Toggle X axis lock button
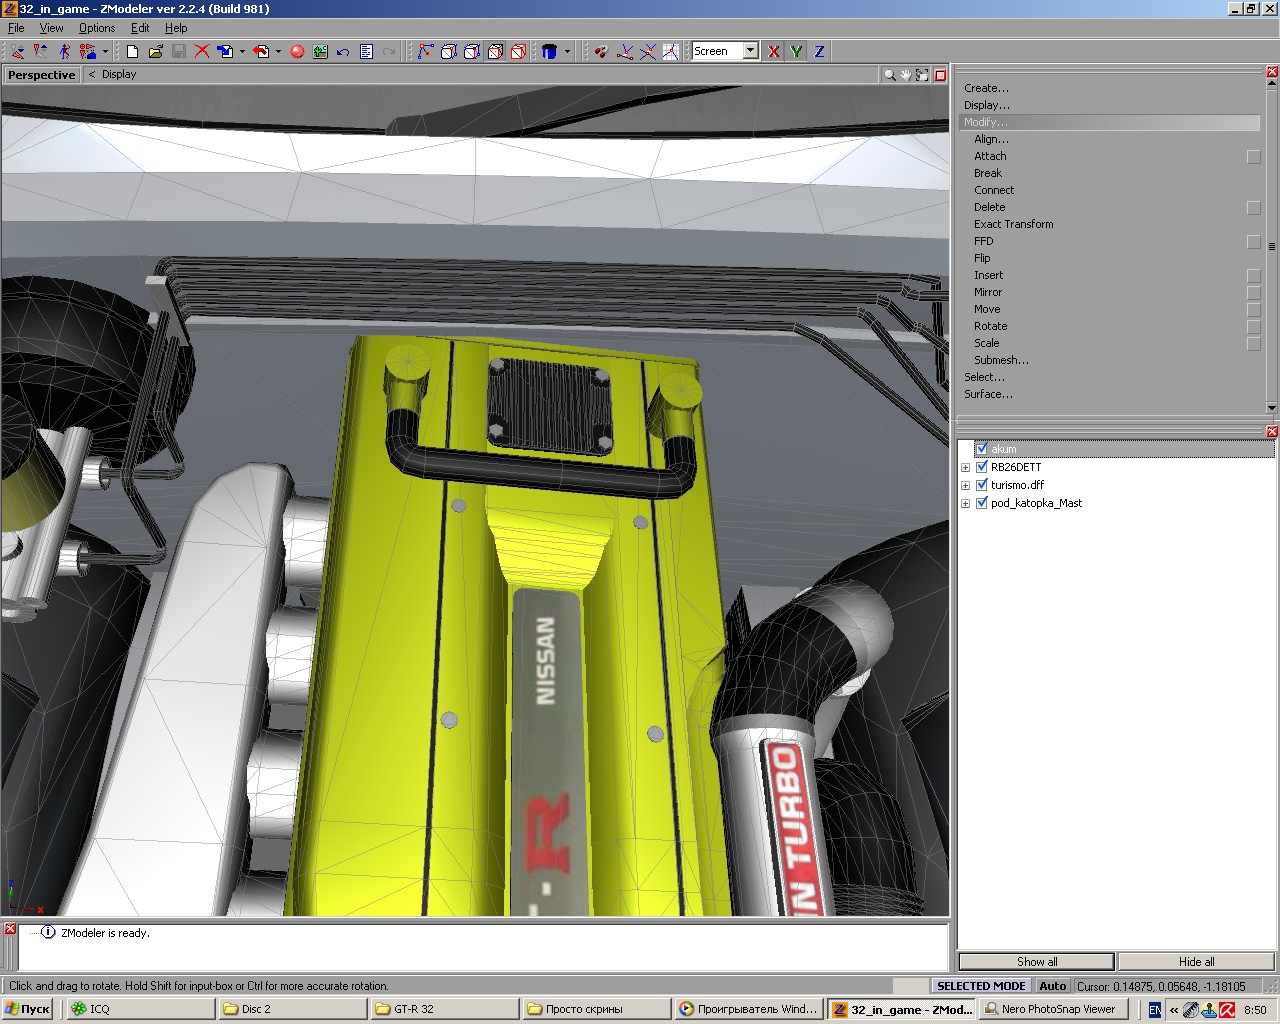Screen dimensions: 1280x1024 (x=773, y=51)
